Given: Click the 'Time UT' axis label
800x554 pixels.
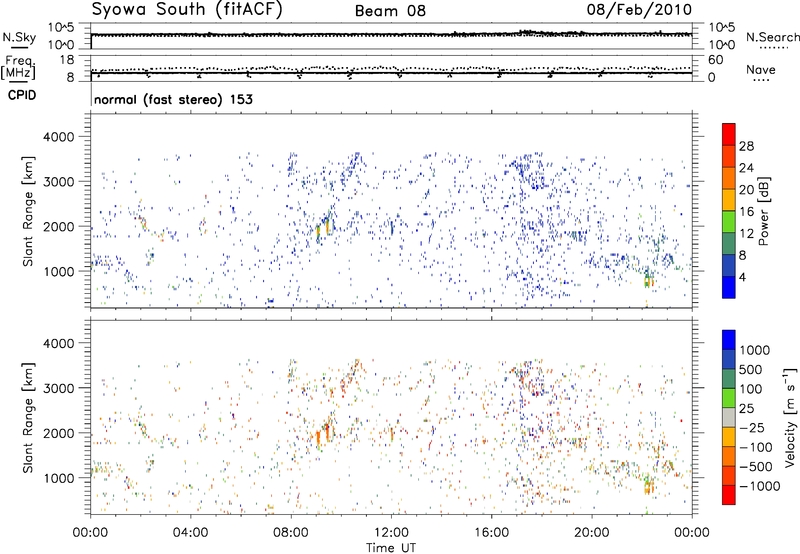Looking at the screenshot, I should click(391, 548).
